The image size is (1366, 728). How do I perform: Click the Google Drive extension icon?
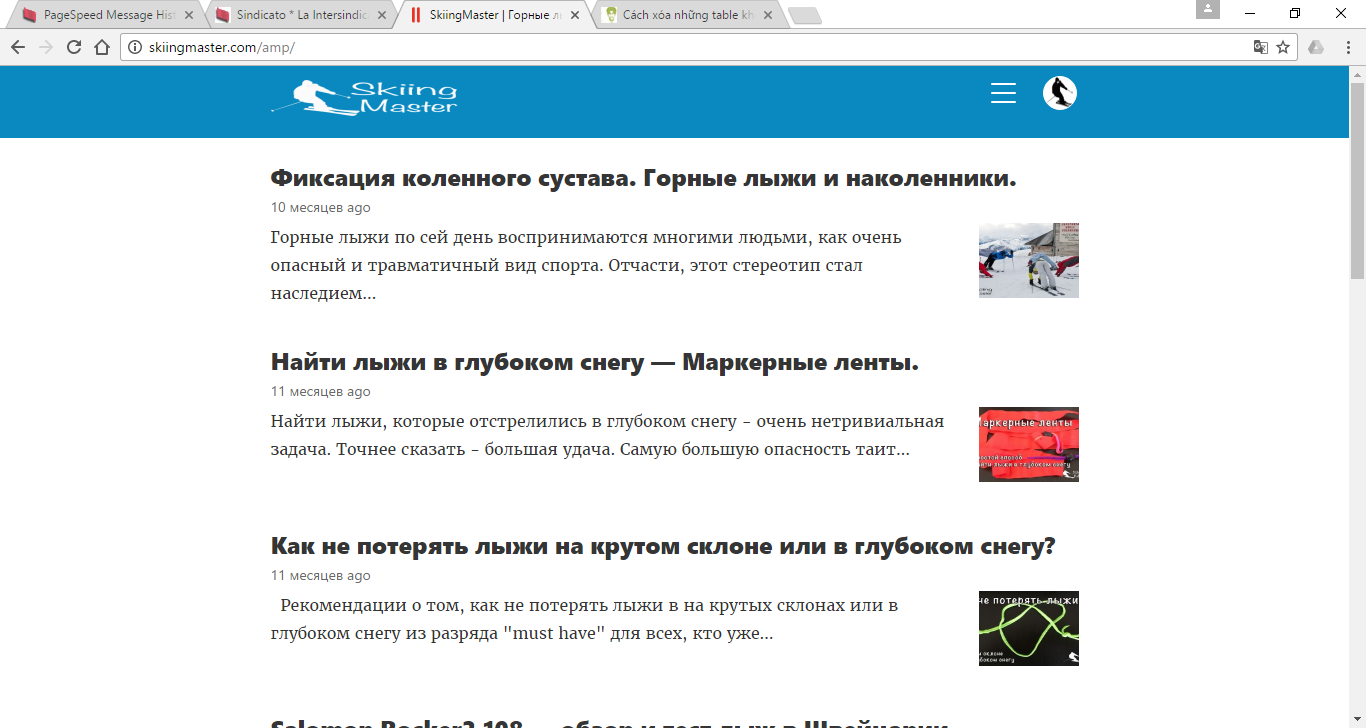(1316, 47)
